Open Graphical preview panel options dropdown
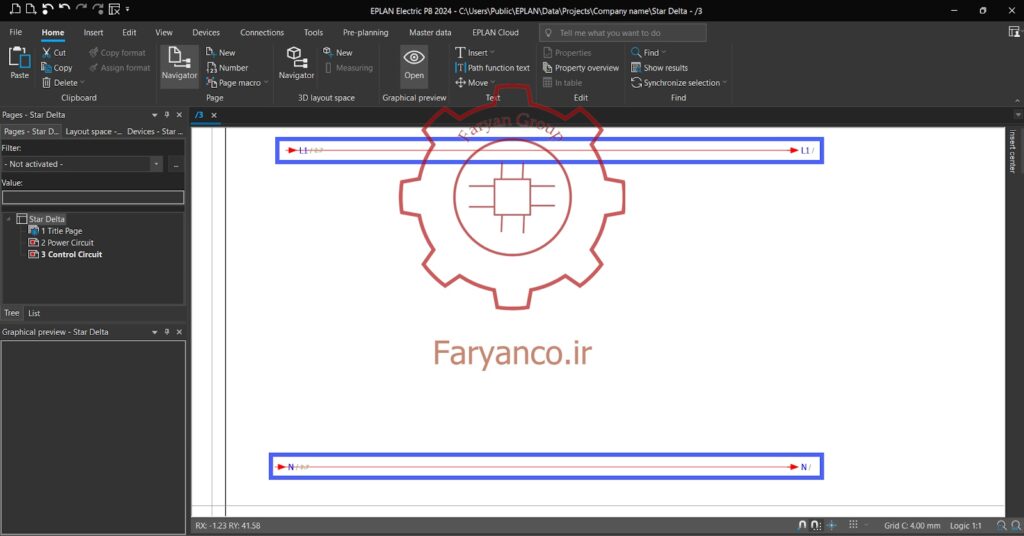 point(155,332)
